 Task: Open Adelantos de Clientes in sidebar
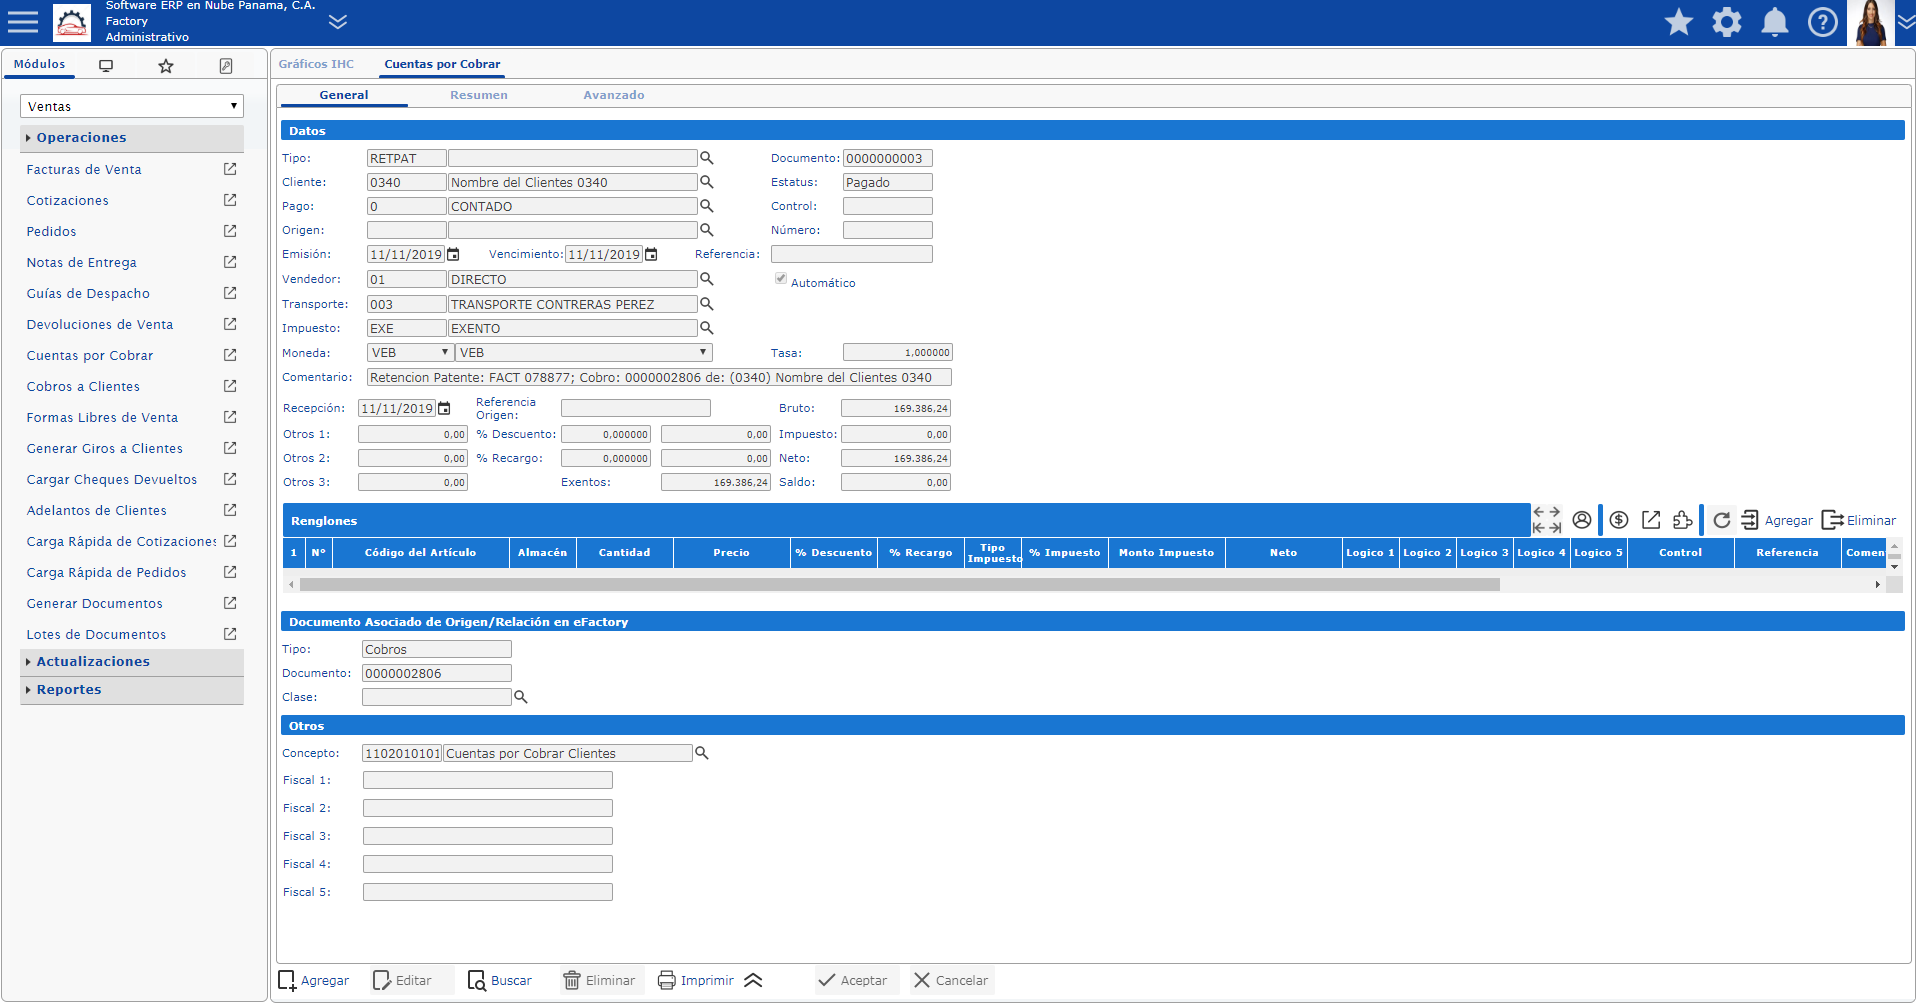coord(96,510)
